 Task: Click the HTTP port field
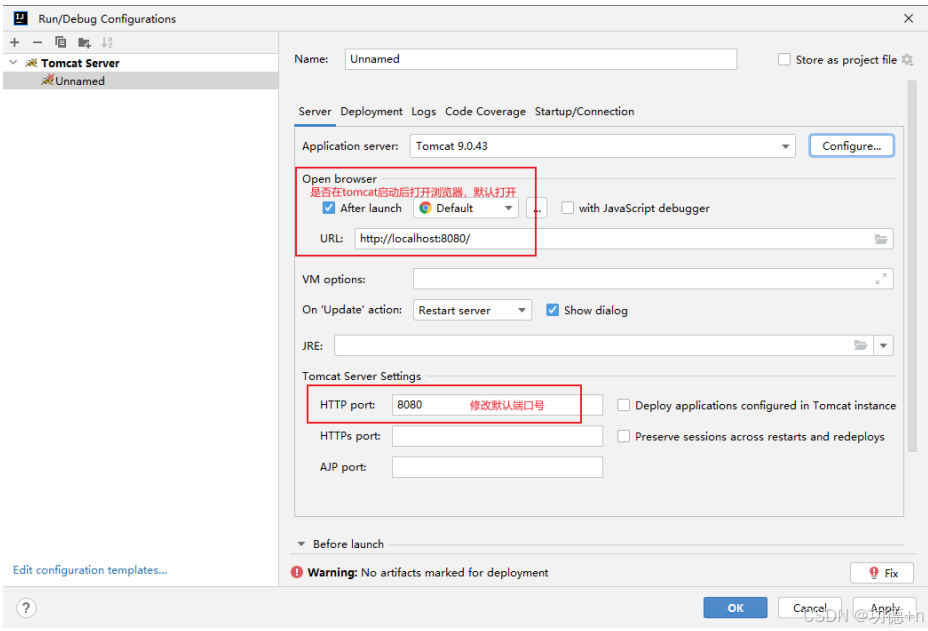(x=497, y=405)
